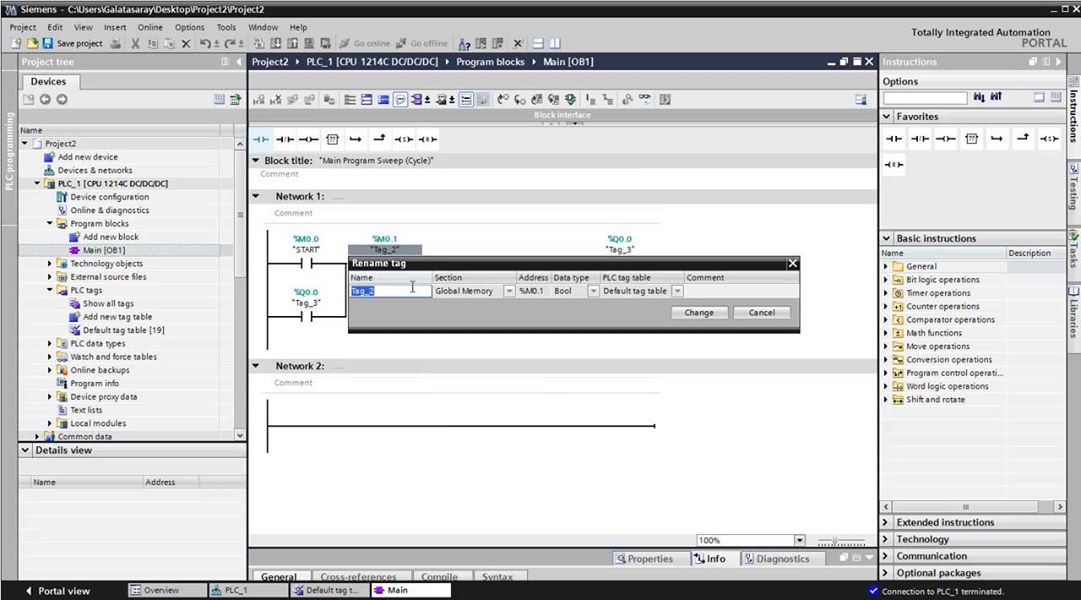
Task: Insert reset coil from editor favorites
Action: 427,139
